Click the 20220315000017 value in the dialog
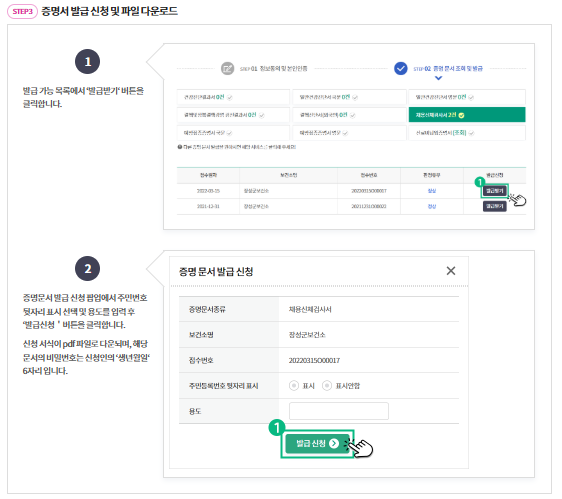Viewport: 562px width, 499px height. 314,360
